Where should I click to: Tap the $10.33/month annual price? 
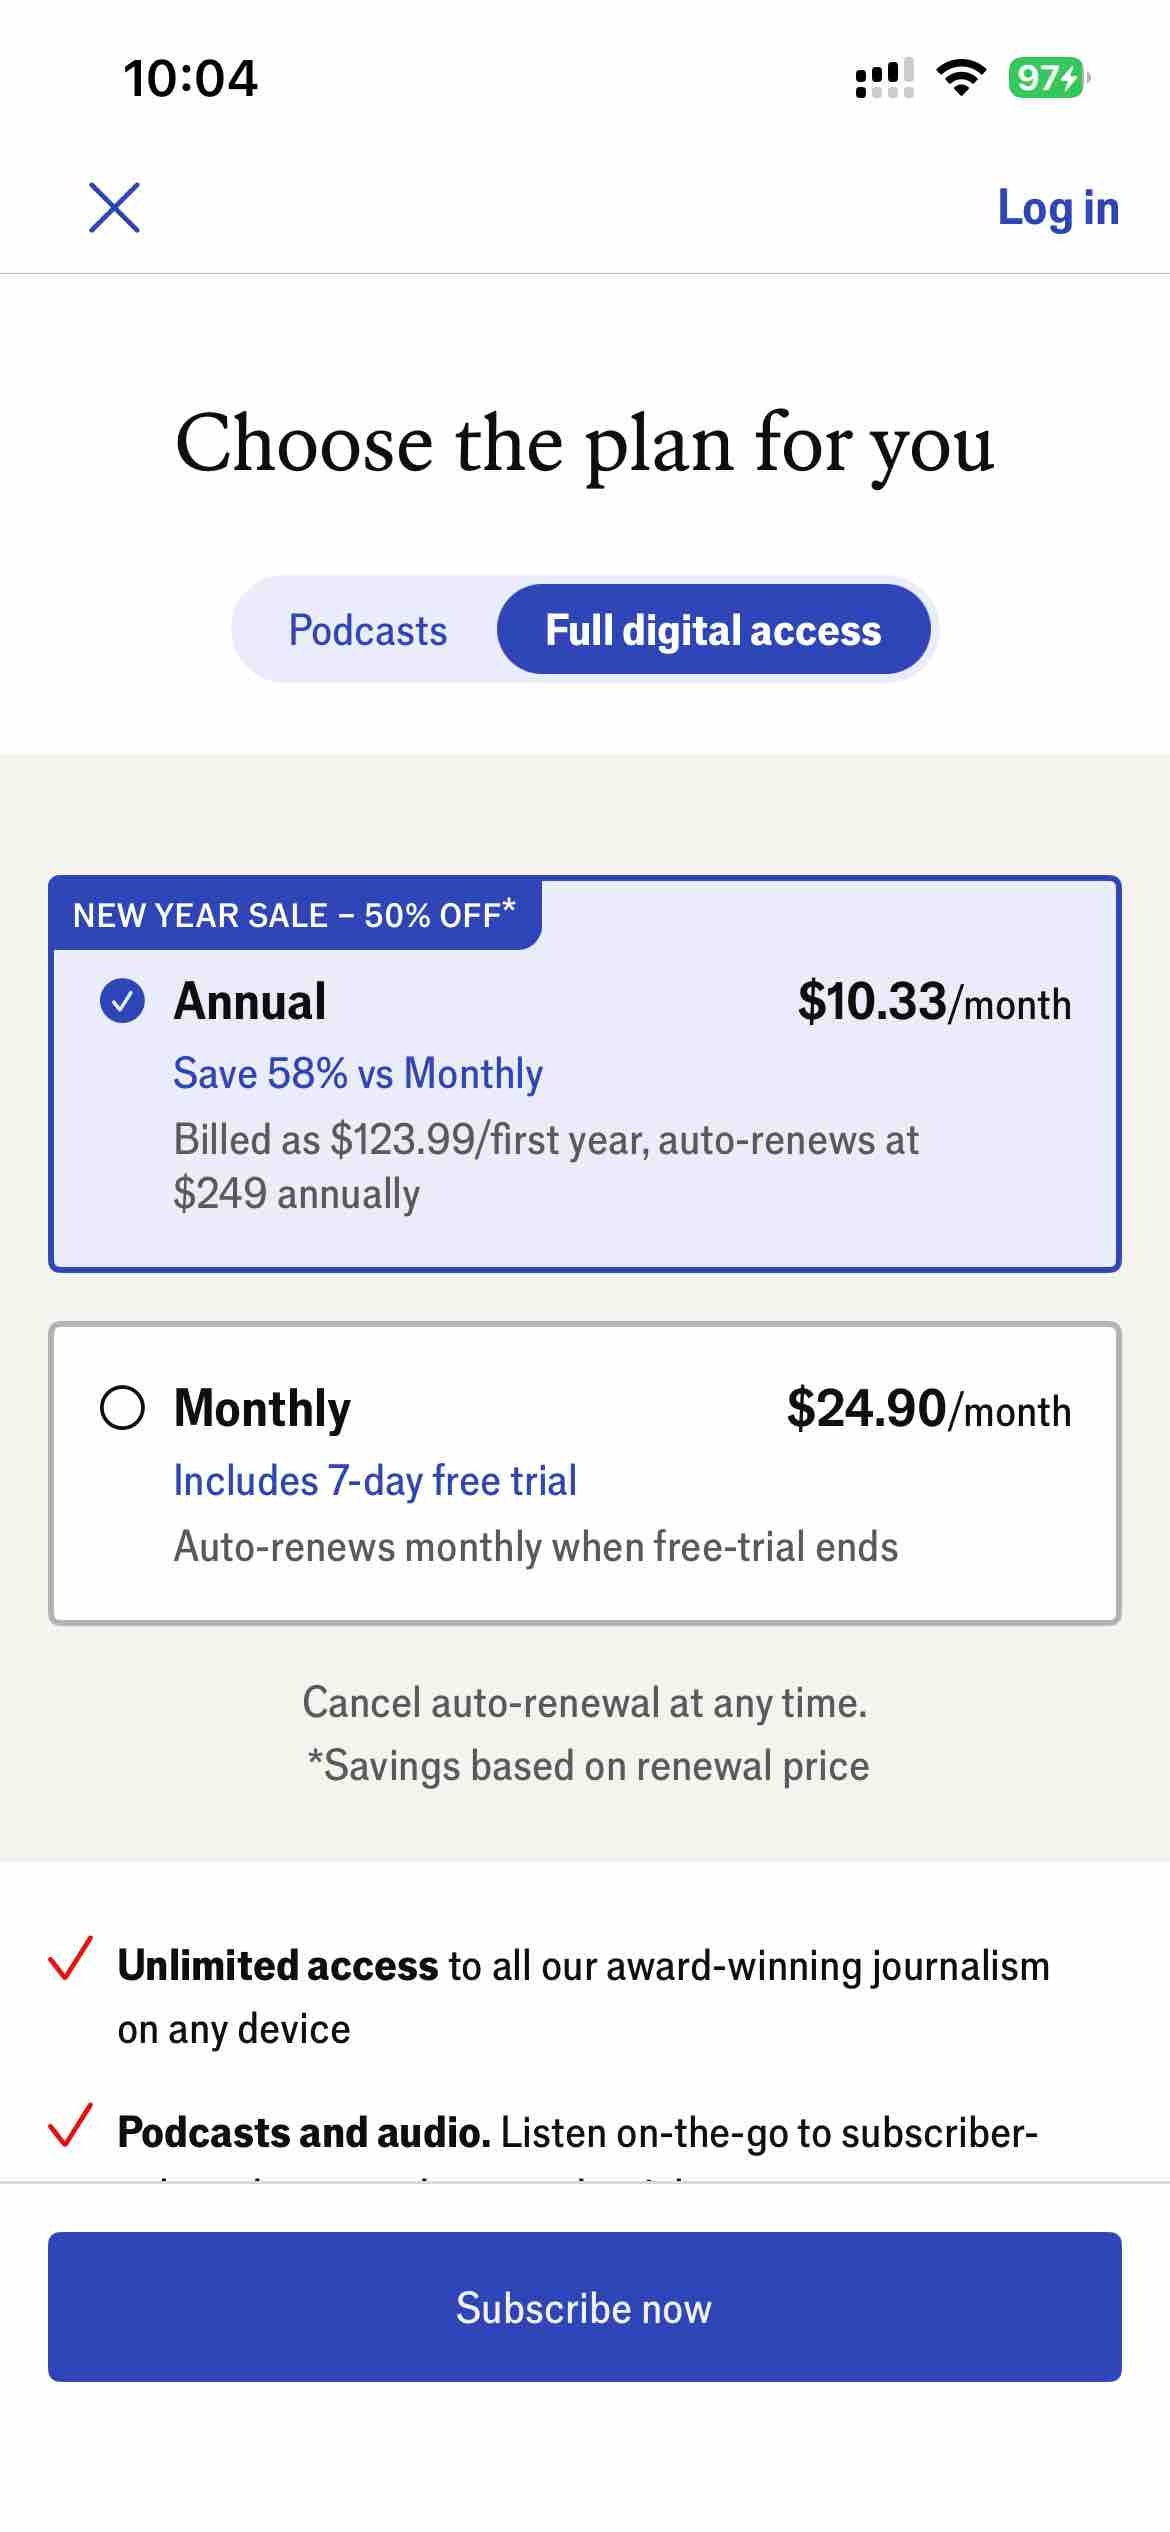[x=934, y=1002]
